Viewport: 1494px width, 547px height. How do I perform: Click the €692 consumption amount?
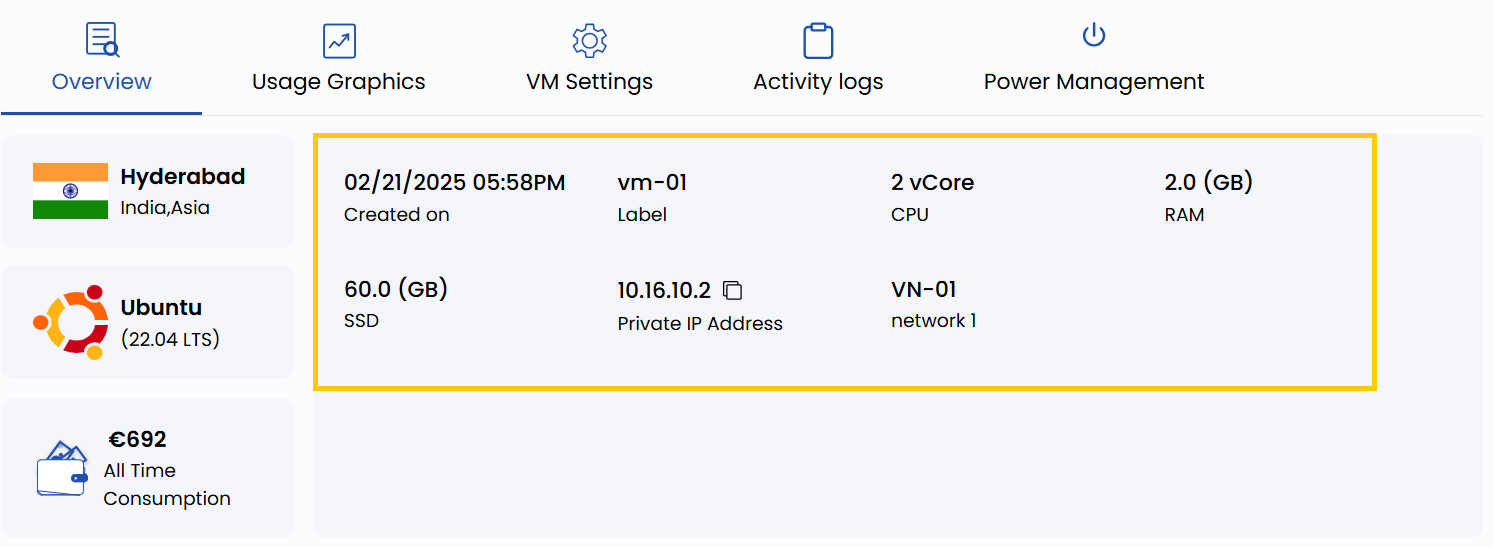tap(138, 439)
